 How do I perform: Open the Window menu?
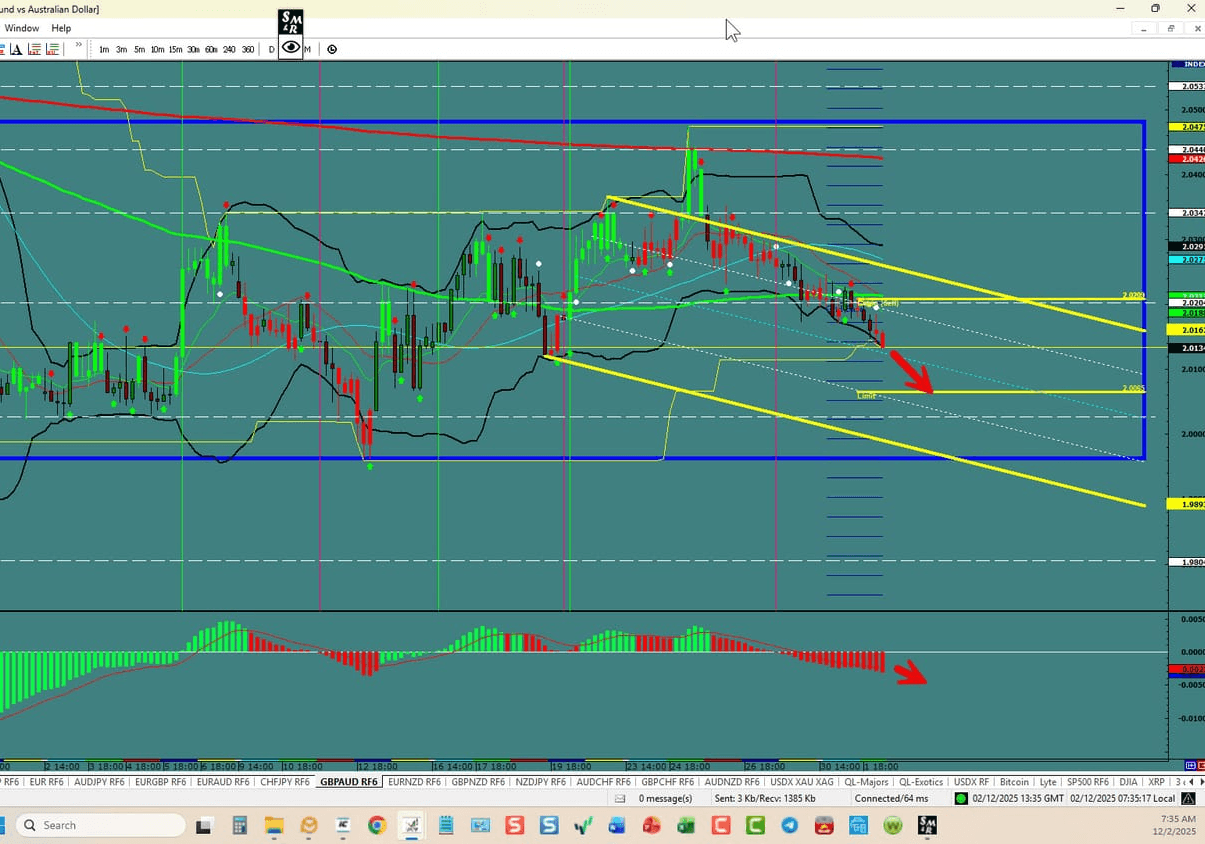[21, 28]
